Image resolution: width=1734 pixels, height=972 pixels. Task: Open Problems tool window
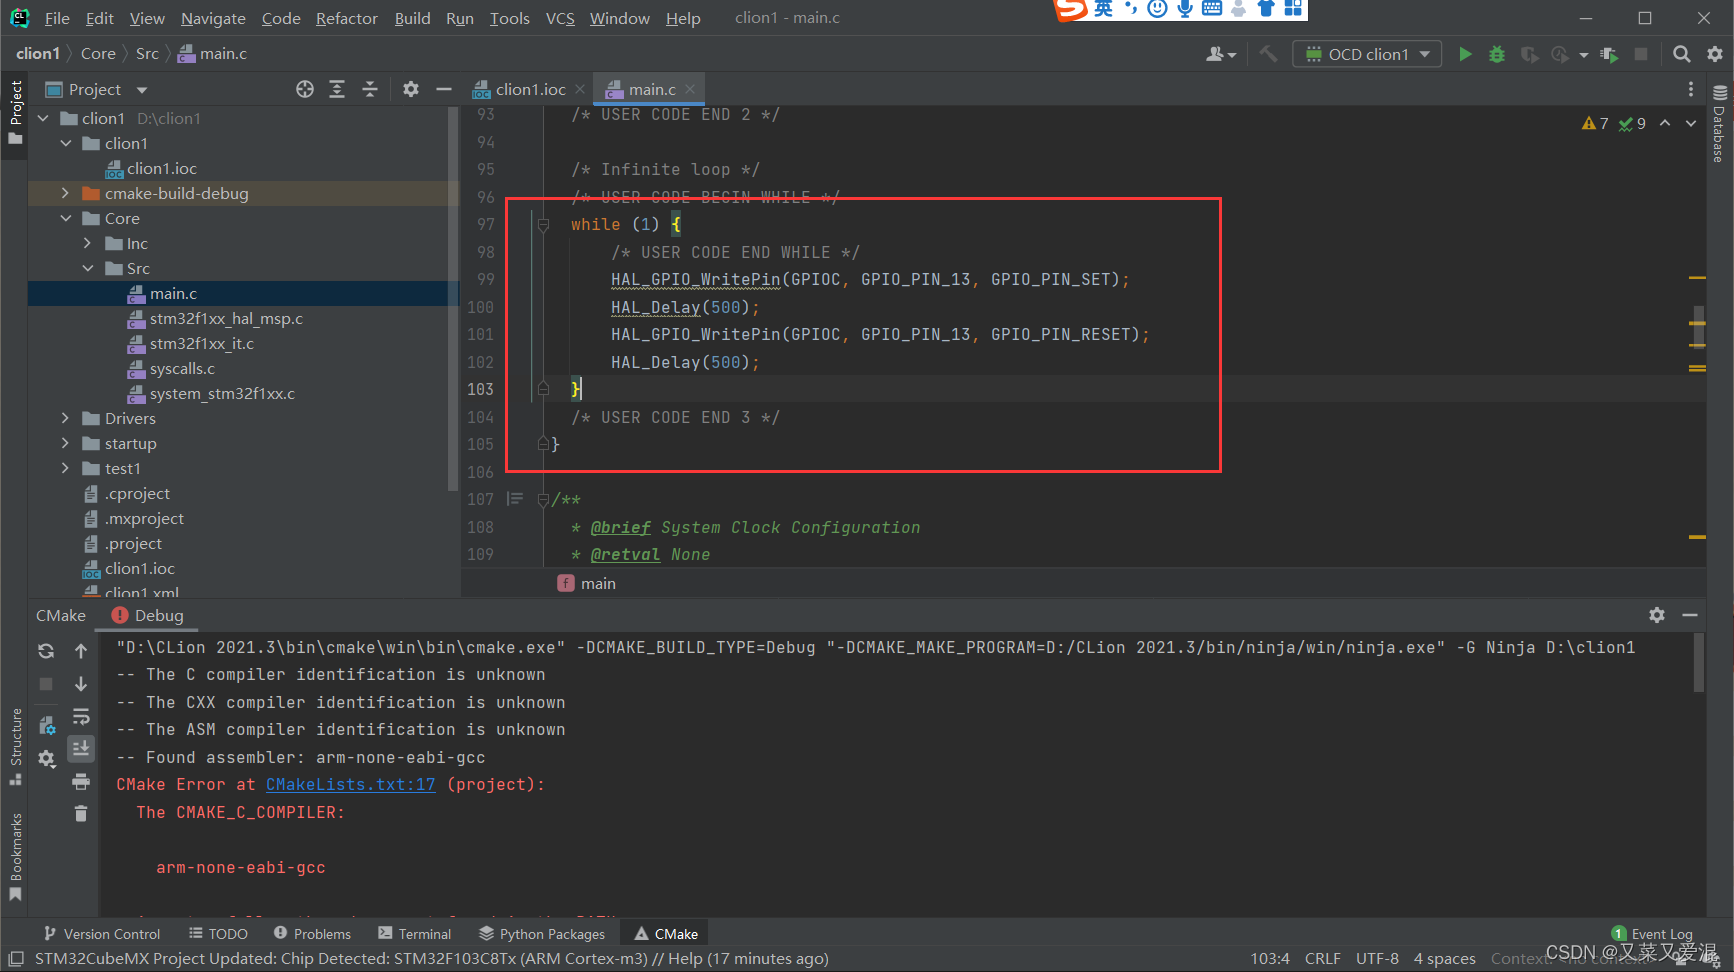click(x=312, y=934)
